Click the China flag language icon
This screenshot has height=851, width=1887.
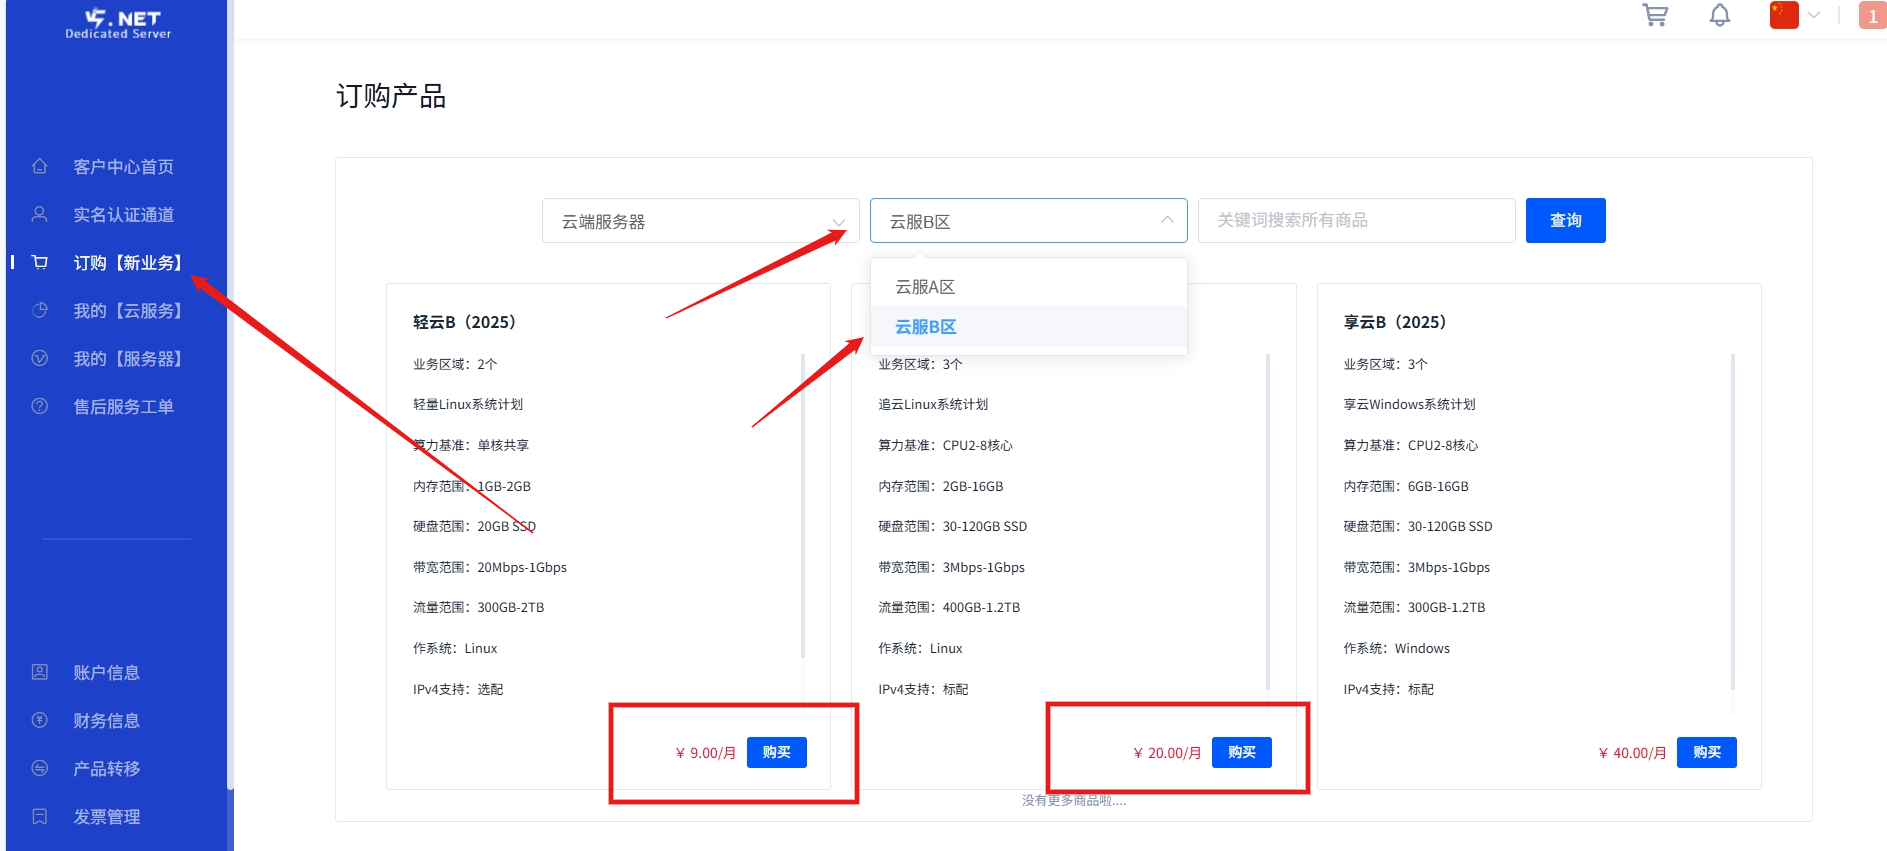point(1783,15)
